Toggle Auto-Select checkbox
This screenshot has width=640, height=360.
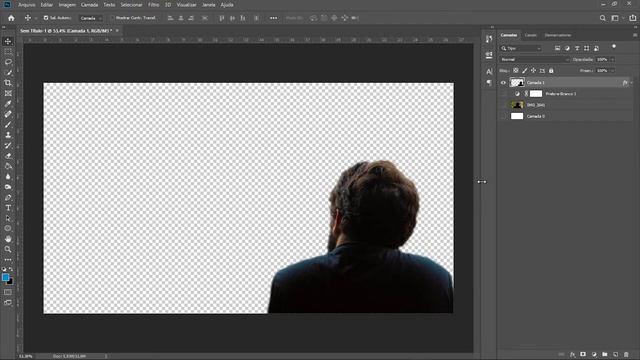46,18
